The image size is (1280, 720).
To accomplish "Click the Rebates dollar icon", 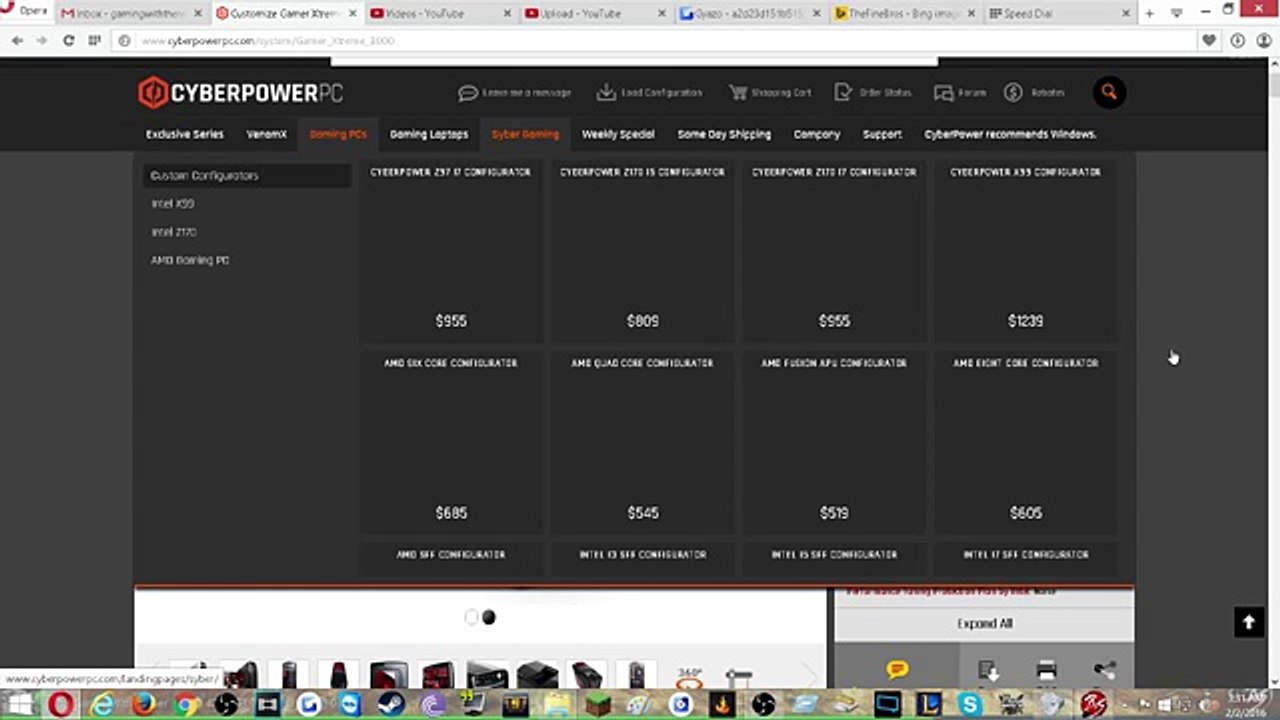I will [1013, 93].
